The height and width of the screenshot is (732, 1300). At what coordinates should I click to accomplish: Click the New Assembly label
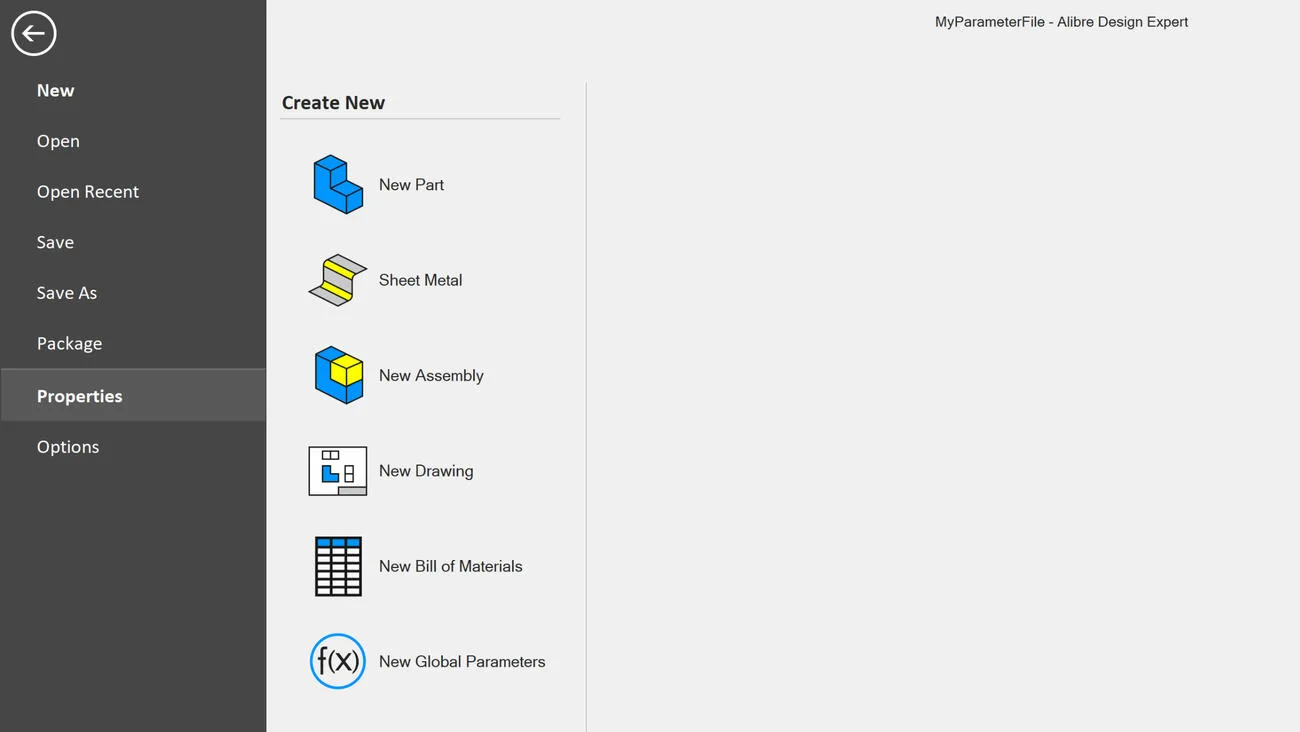(431, 376)
